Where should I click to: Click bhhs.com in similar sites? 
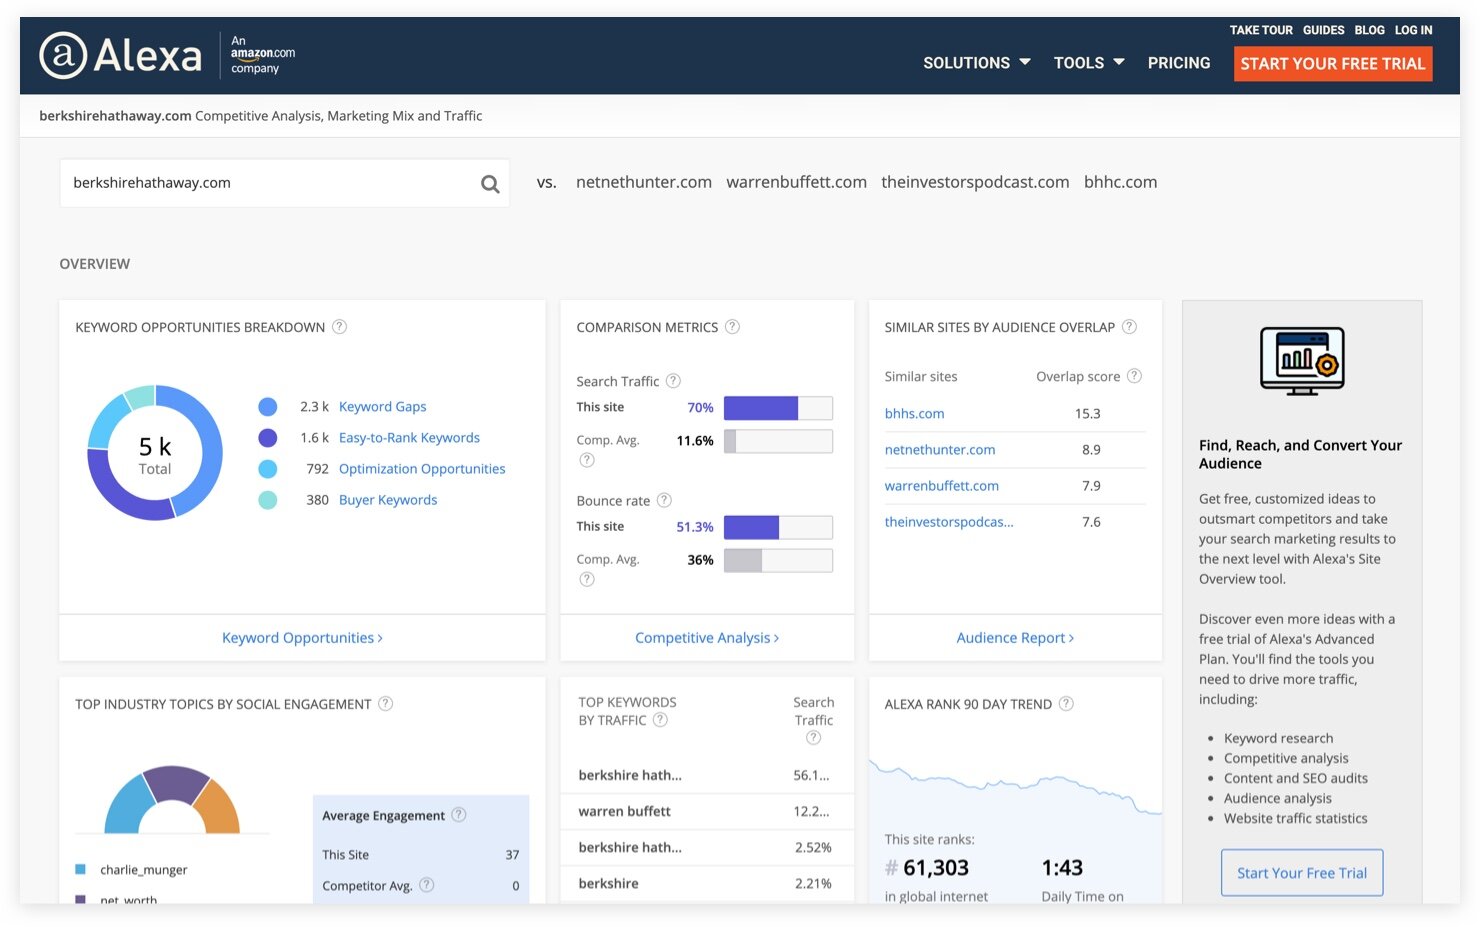click(x=914, y=414)
